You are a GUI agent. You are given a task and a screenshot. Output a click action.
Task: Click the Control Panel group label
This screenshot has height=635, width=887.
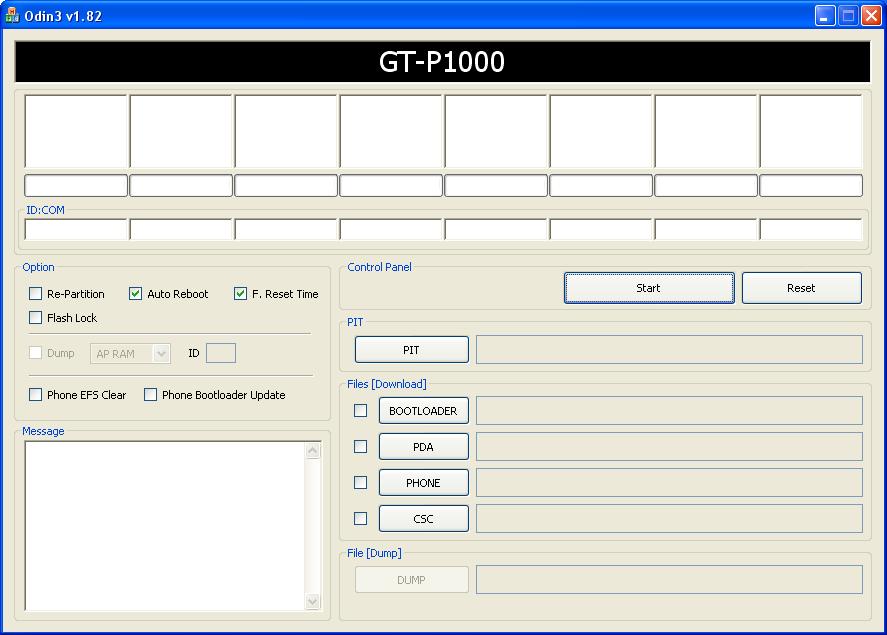pyautogui.click(x=380, y=267)
